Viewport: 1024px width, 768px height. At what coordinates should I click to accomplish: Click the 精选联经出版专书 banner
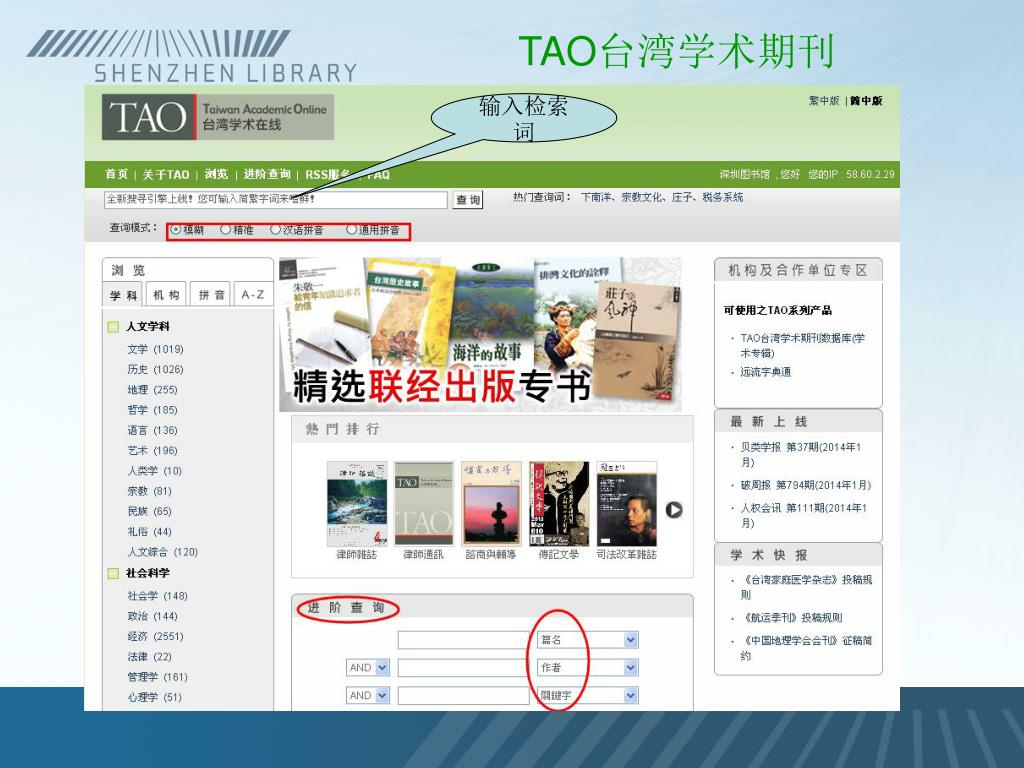pos(480,334)
